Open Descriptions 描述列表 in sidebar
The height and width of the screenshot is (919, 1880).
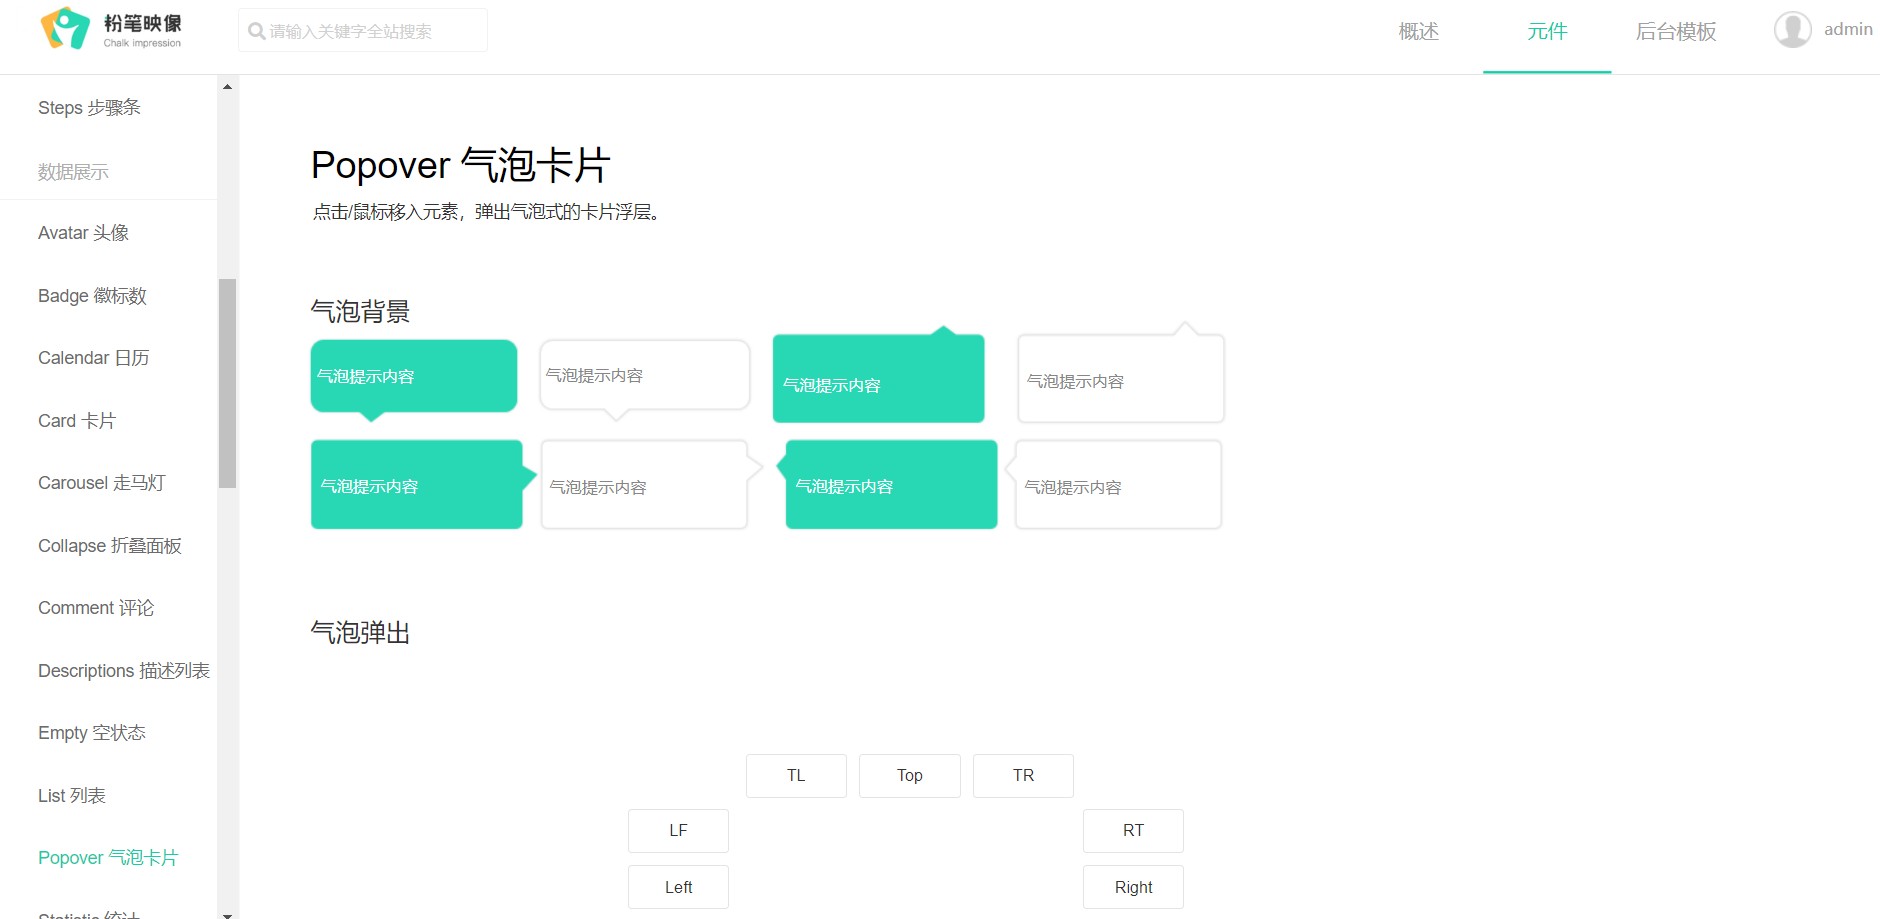click(x=124, y=671)
